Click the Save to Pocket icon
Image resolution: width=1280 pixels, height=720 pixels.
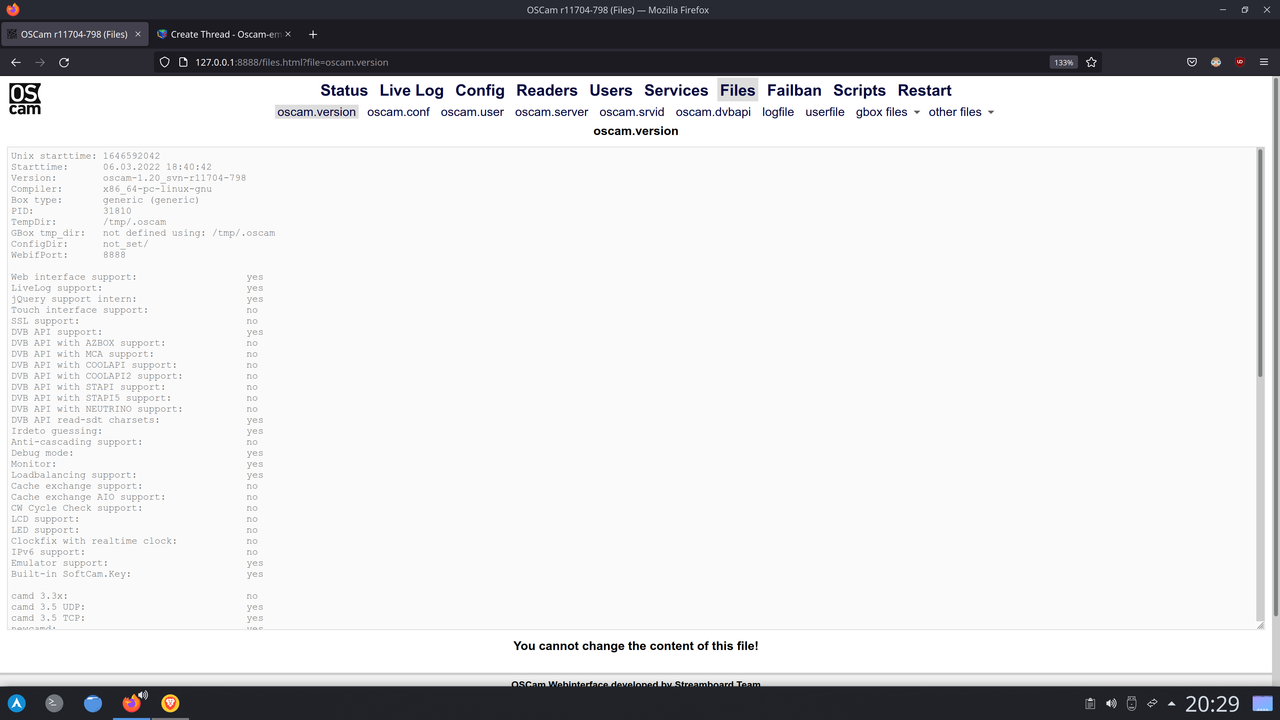[x=1192, y=61]
